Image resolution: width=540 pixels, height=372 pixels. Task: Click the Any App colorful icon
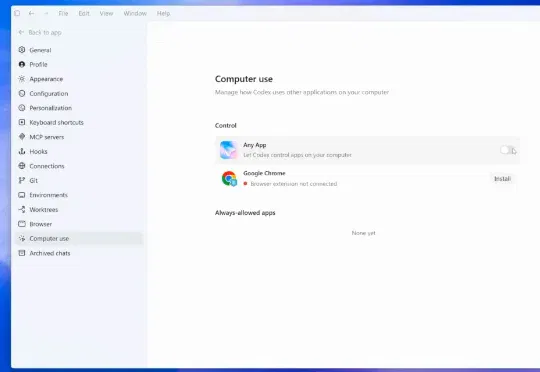(x=229, y=150)
